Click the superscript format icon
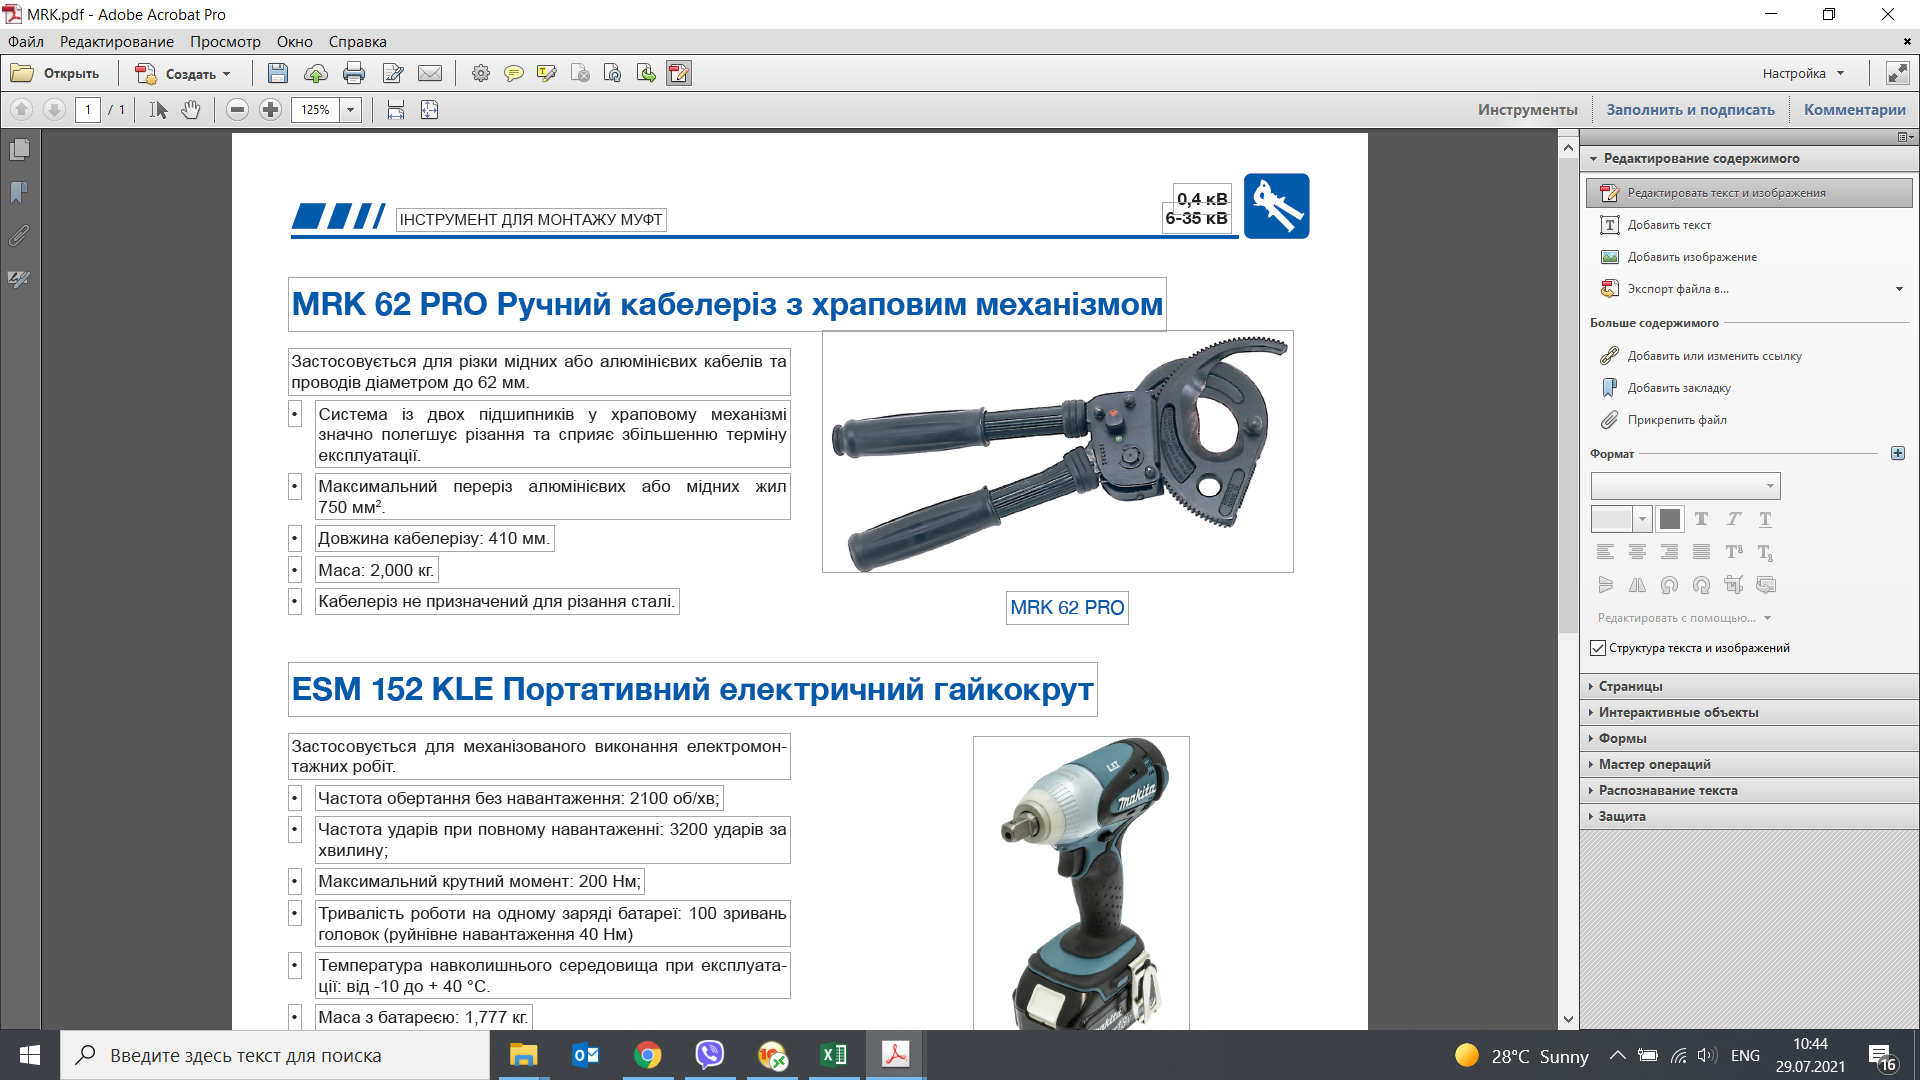 click(x=1734, y=552)
